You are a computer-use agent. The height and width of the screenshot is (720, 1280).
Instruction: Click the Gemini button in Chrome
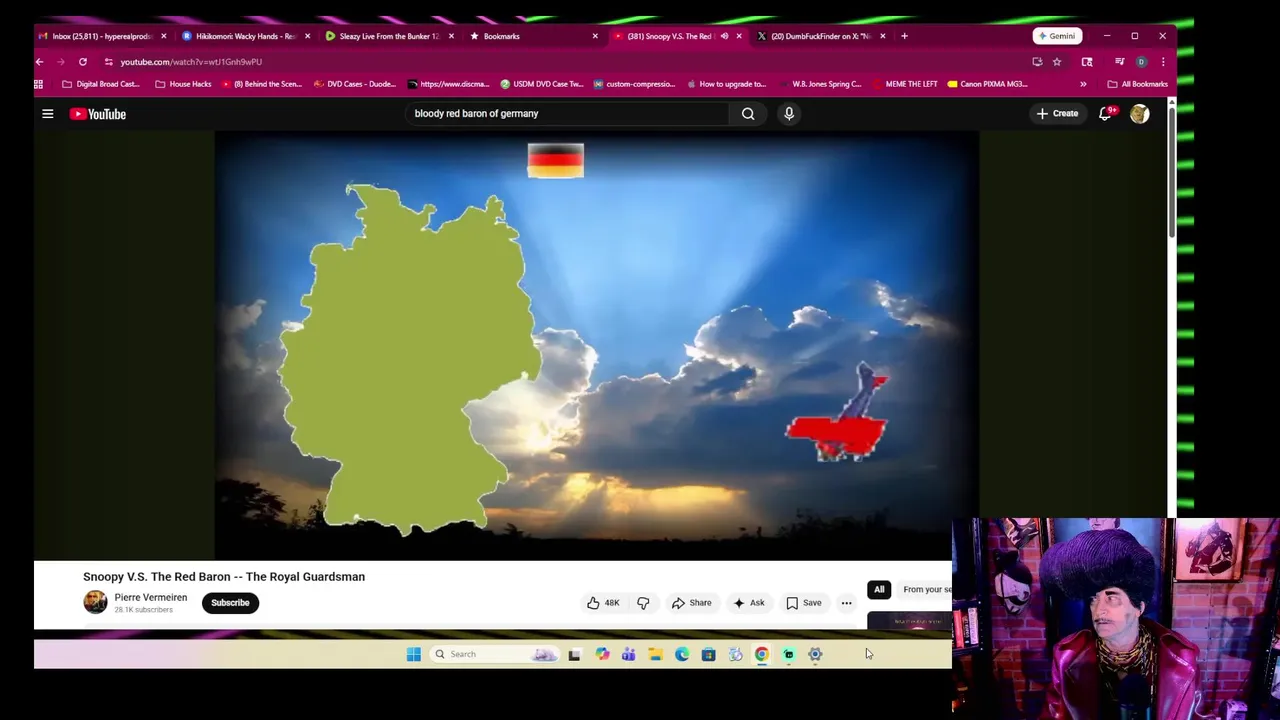coord(1057,36)
